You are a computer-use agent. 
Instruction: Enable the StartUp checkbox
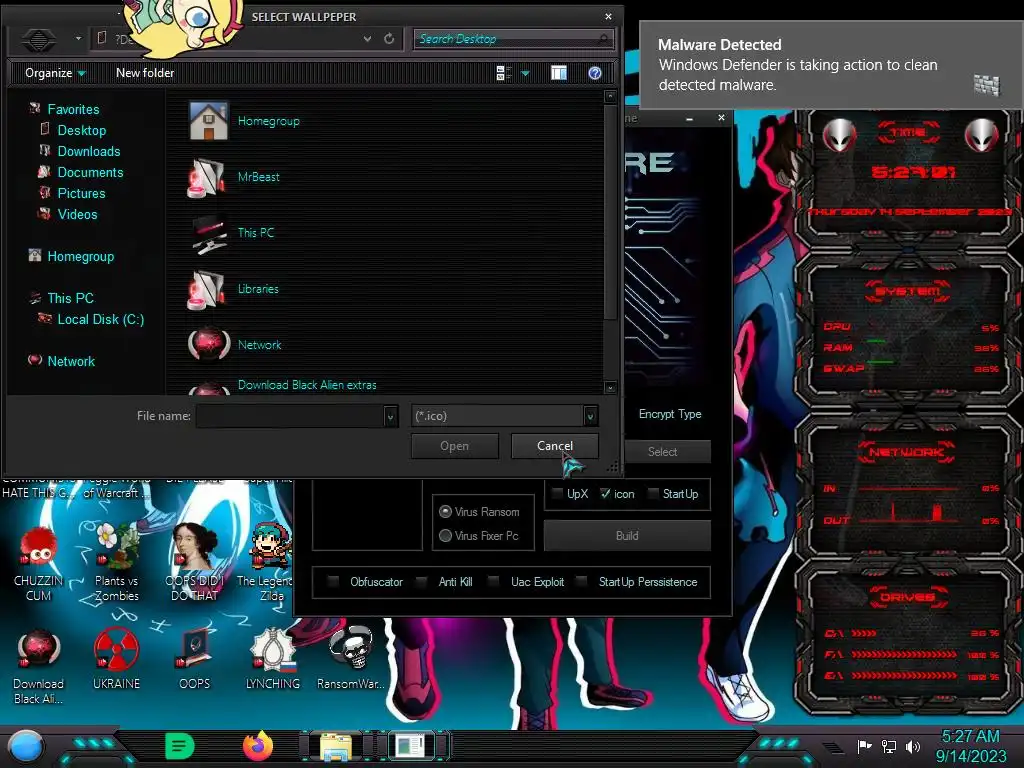pos(653,494)
